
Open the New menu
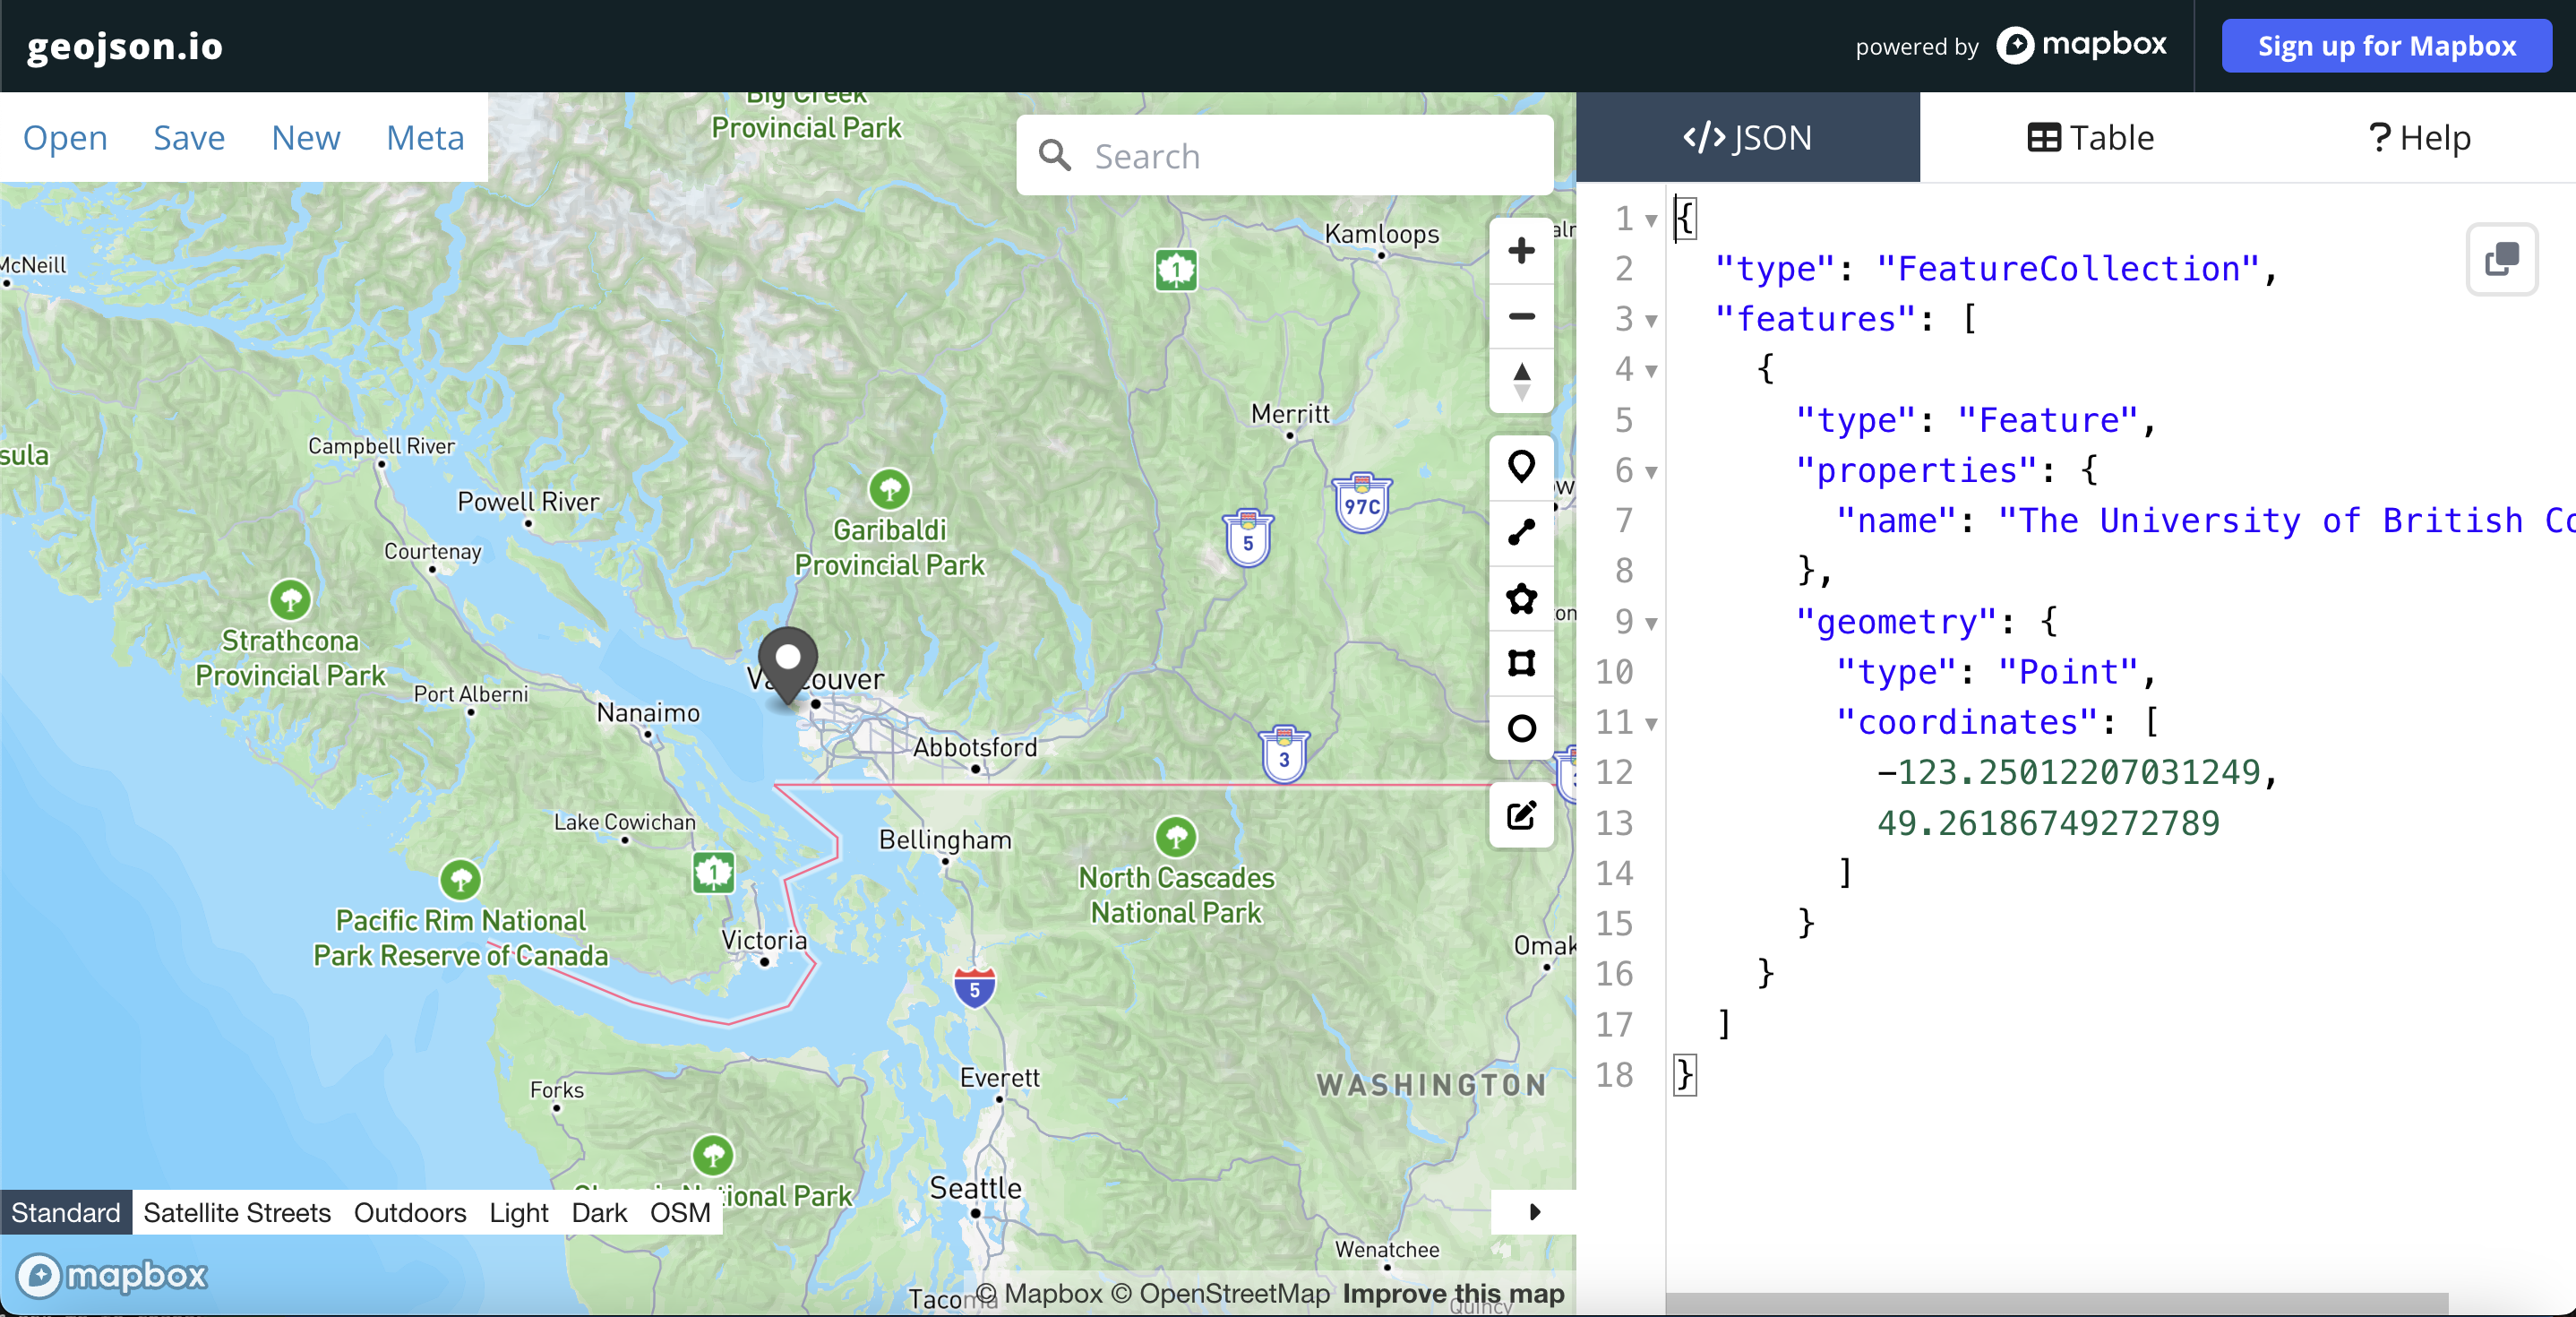point(306,137)
